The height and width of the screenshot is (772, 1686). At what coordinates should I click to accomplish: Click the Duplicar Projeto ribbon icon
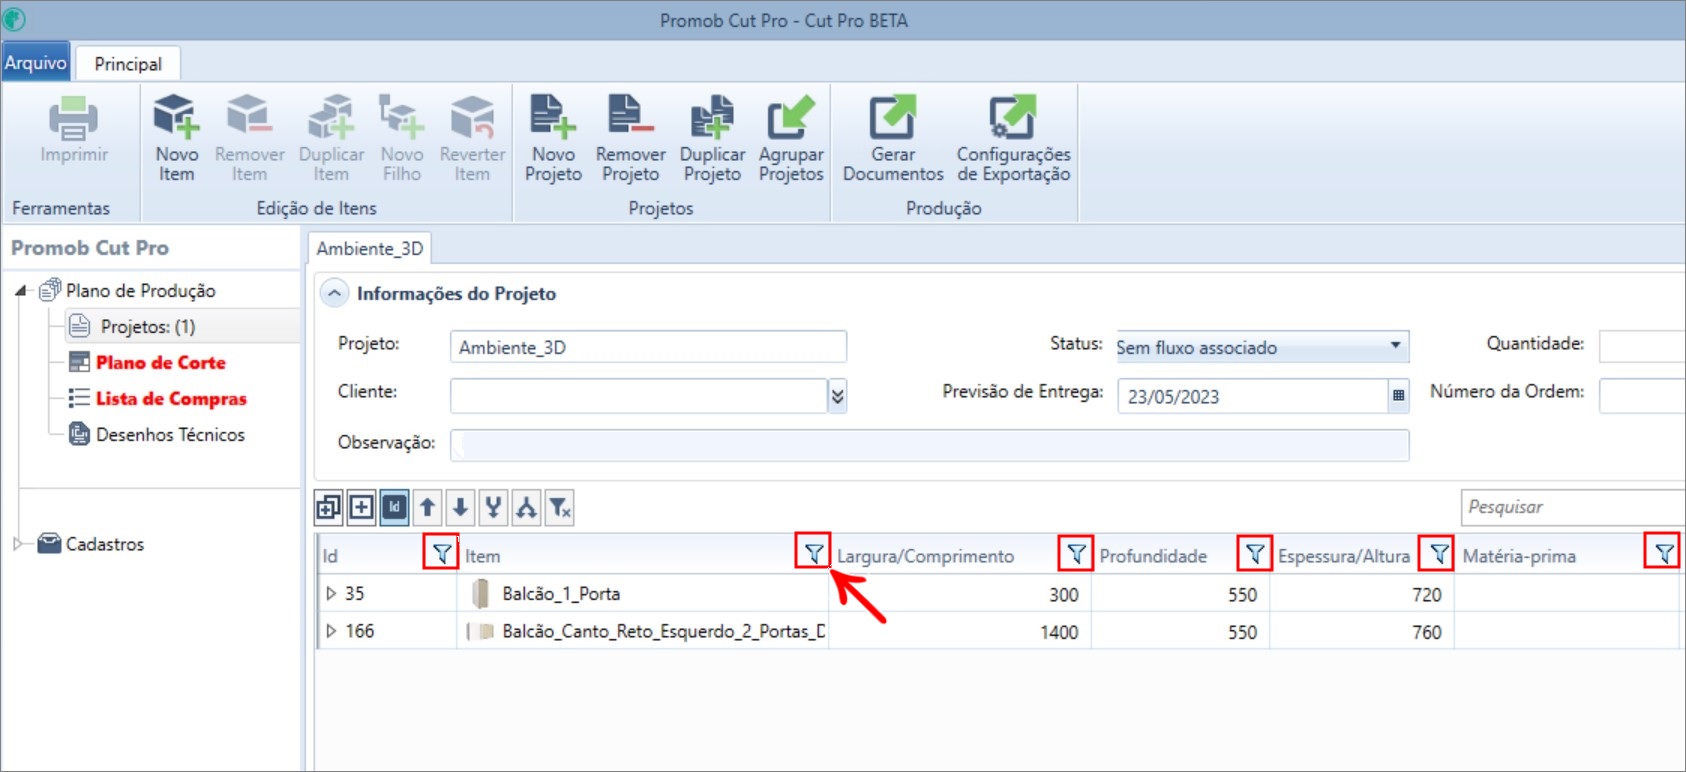click(x=712, y=116)
